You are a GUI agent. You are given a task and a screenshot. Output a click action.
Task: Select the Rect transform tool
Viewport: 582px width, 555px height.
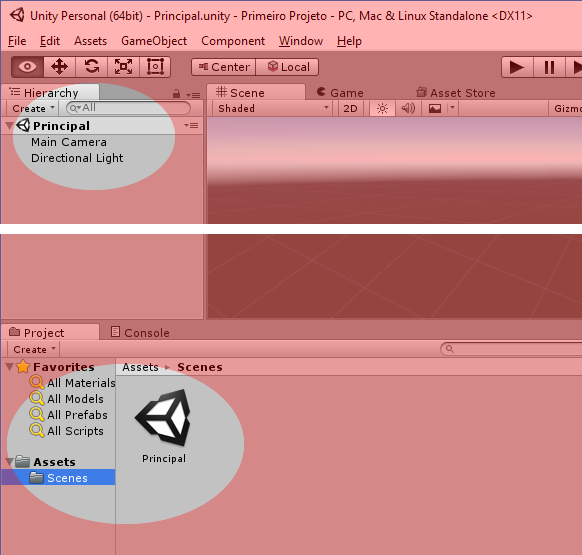click(x=155, y=67)
